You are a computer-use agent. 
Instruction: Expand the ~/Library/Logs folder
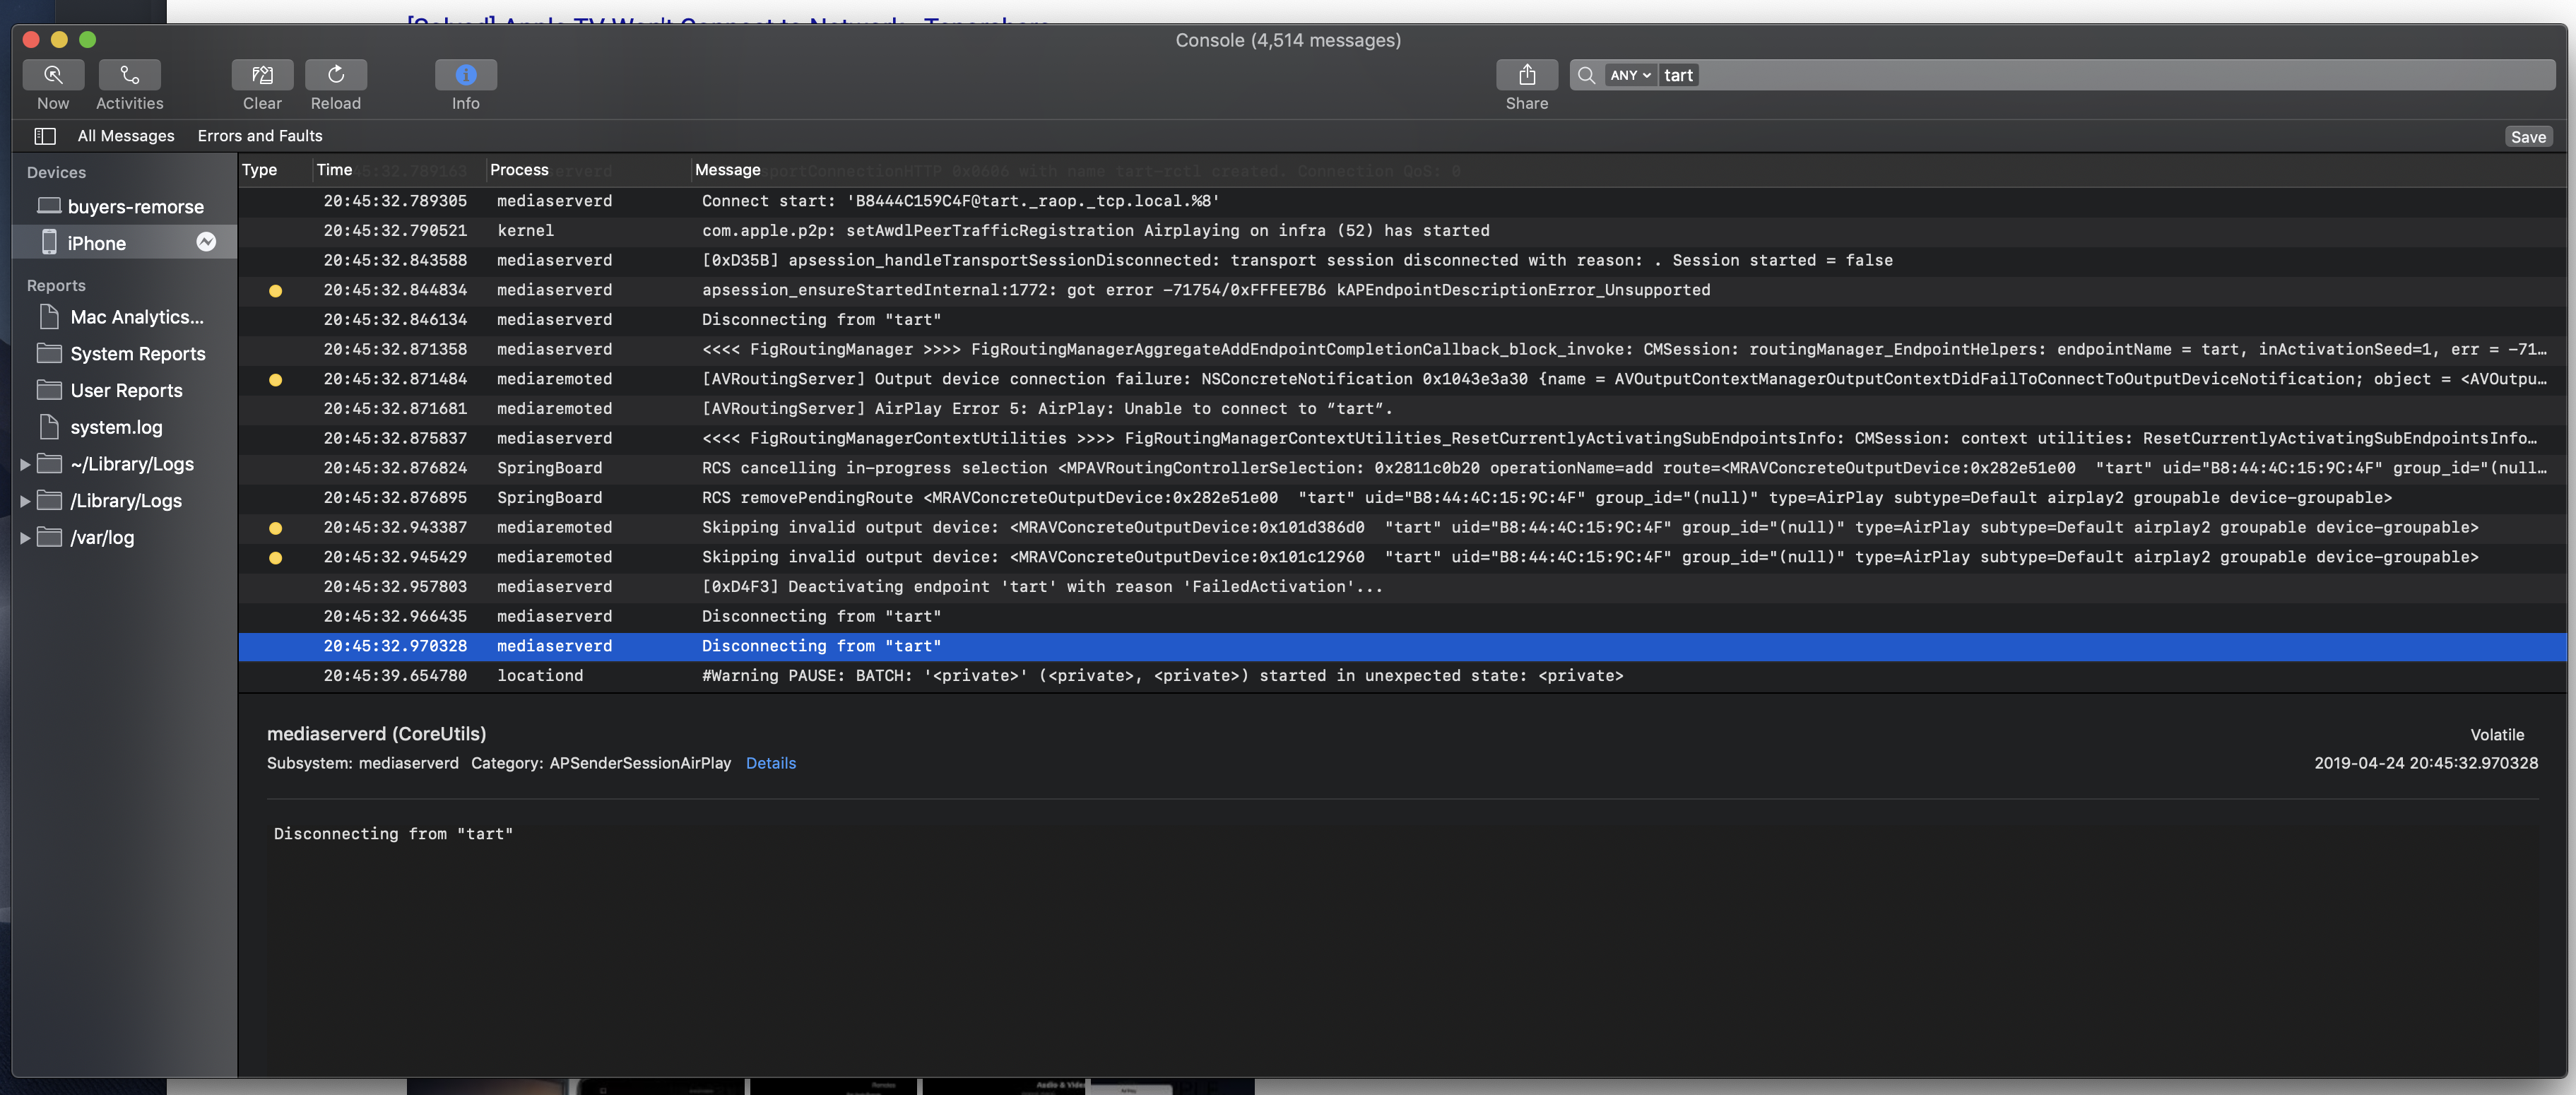click(25, 464)
